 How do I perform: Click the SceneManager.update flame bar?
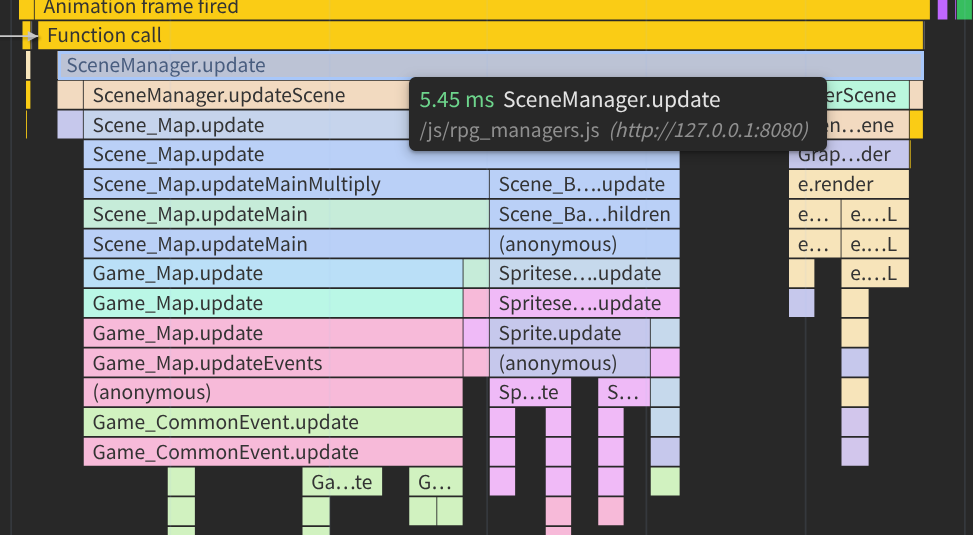pos(490,65)
